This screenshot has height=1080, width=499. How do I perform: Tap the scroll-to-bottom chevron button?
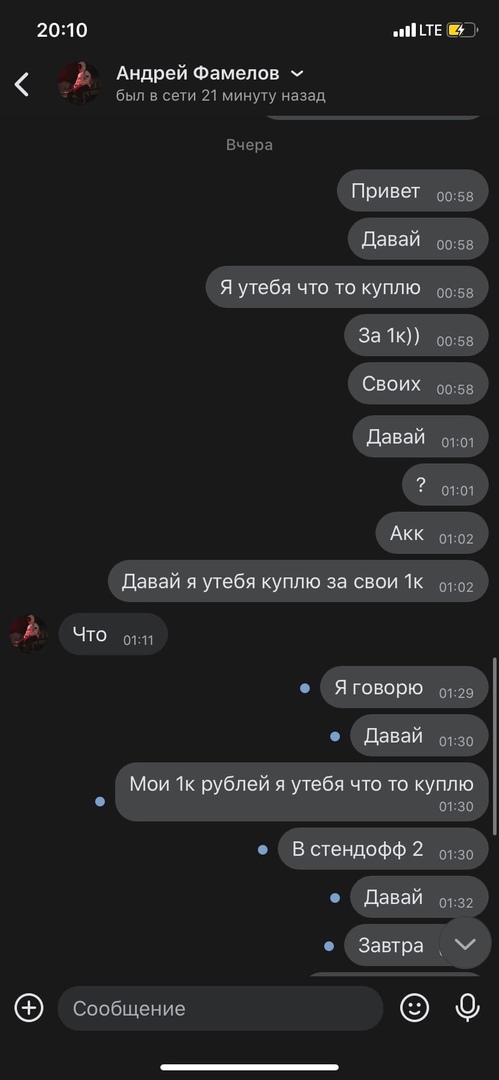click(465, 943)
